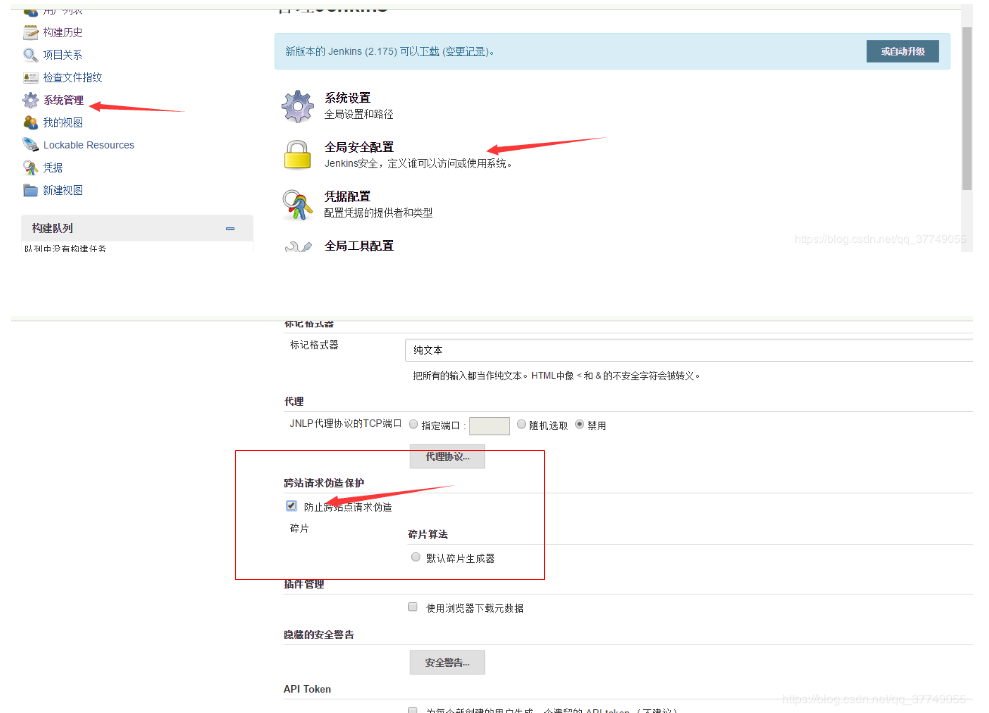Open Lockable Resources link
This screenshot has width=989, height=713.
[88, 144]
